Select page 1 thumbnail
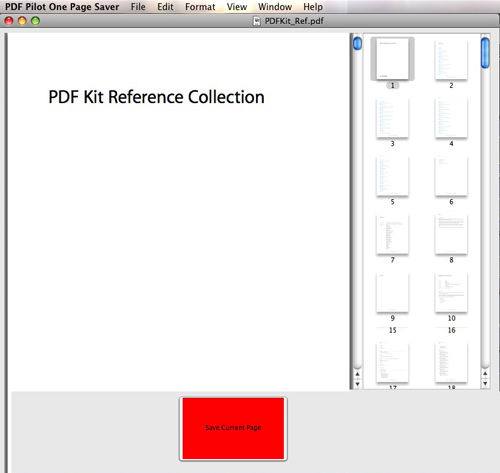This screenshot has width=500, height=473. click(392, 59)
